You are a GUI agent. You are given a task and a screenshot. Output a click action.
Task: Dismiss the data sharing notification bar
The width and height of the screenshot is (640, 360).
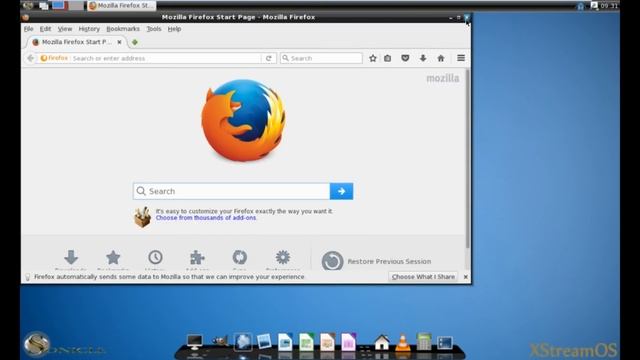[x=465, y=277]
